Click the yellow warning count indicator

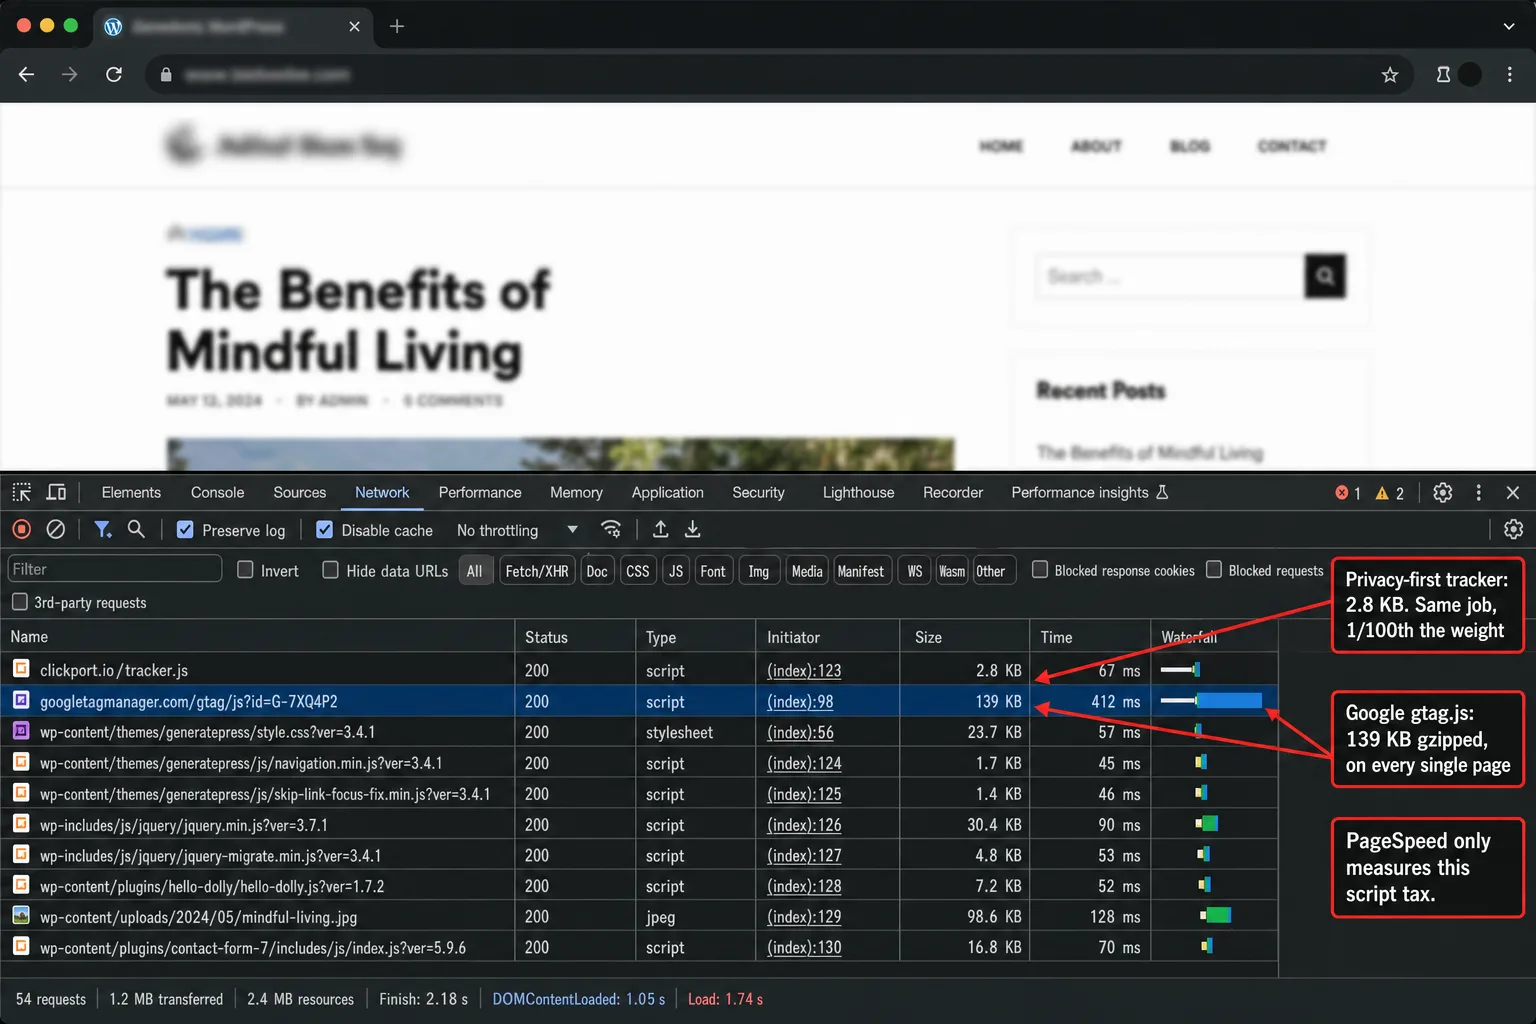click(1390, 493)
